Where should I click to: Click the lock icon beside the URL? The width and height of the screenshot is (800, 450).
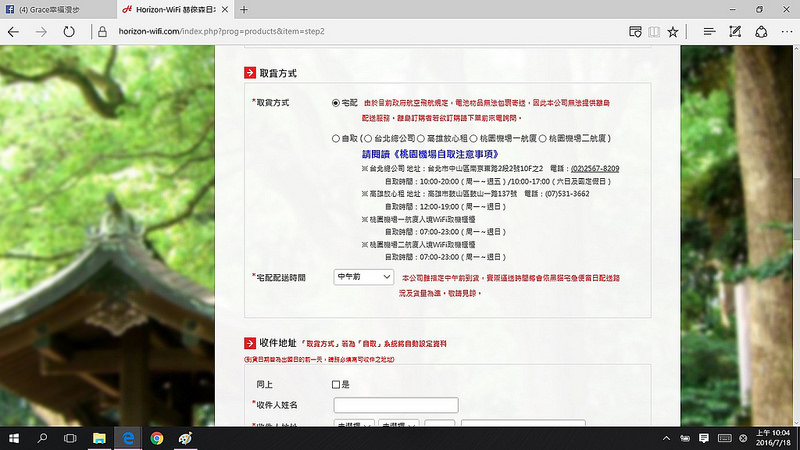point(102,32)
